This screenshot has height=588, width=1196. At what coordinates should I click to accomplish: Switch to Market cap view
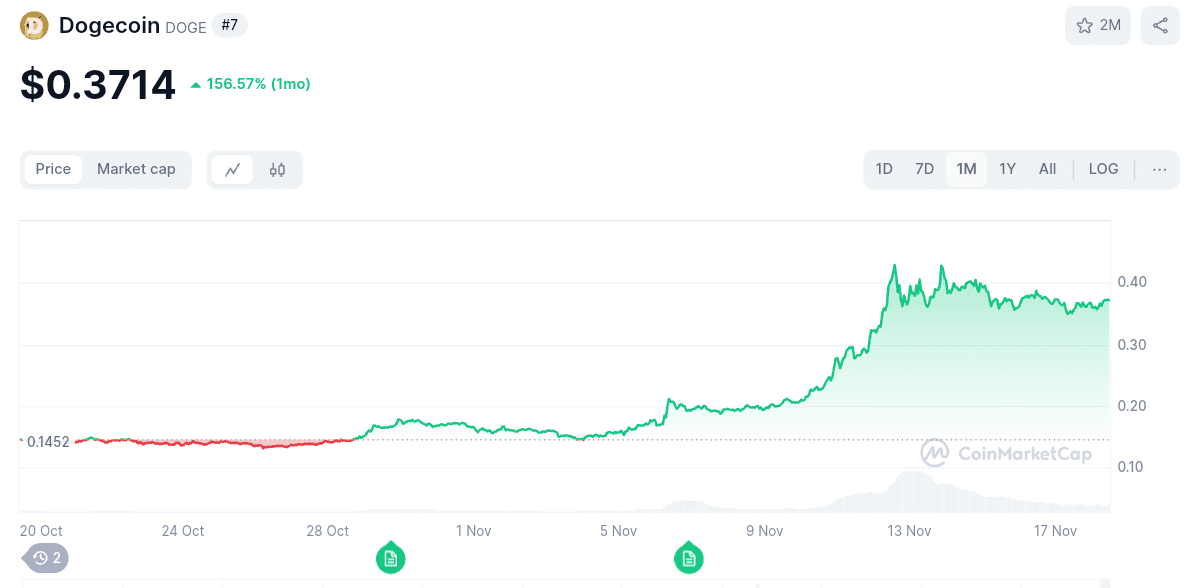(136, 169)
